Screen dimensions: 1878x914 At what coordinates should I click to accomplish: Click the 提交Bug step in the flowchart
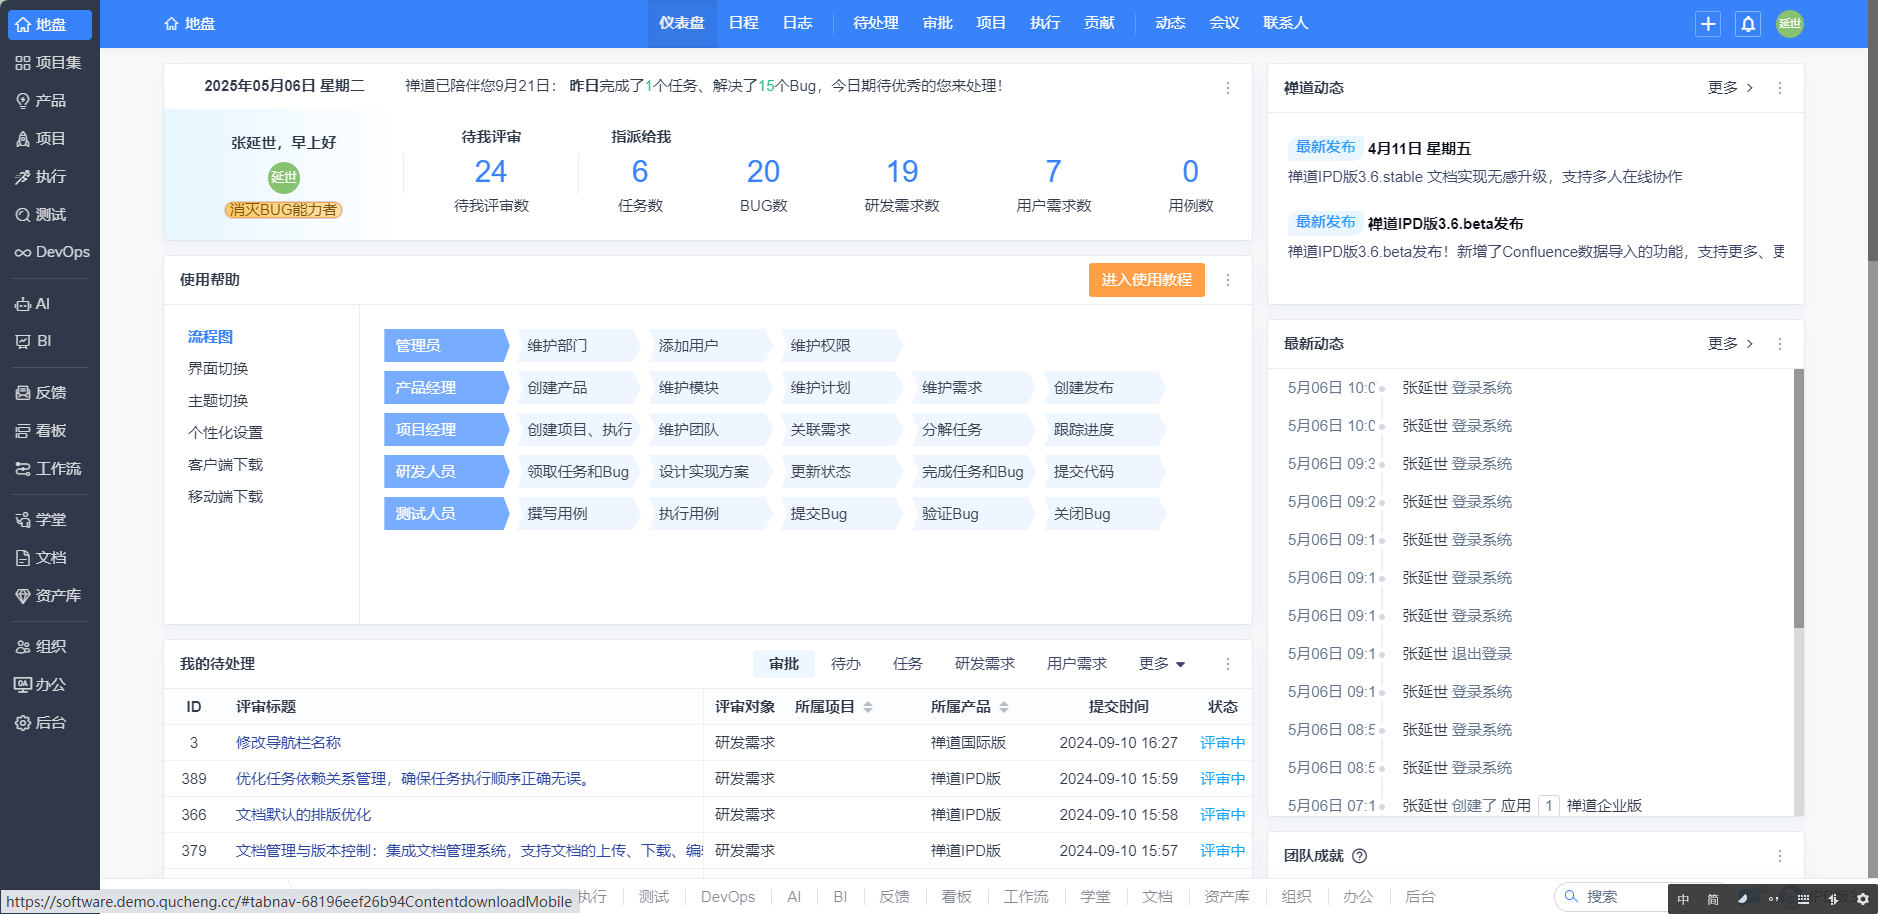[841, 514]
